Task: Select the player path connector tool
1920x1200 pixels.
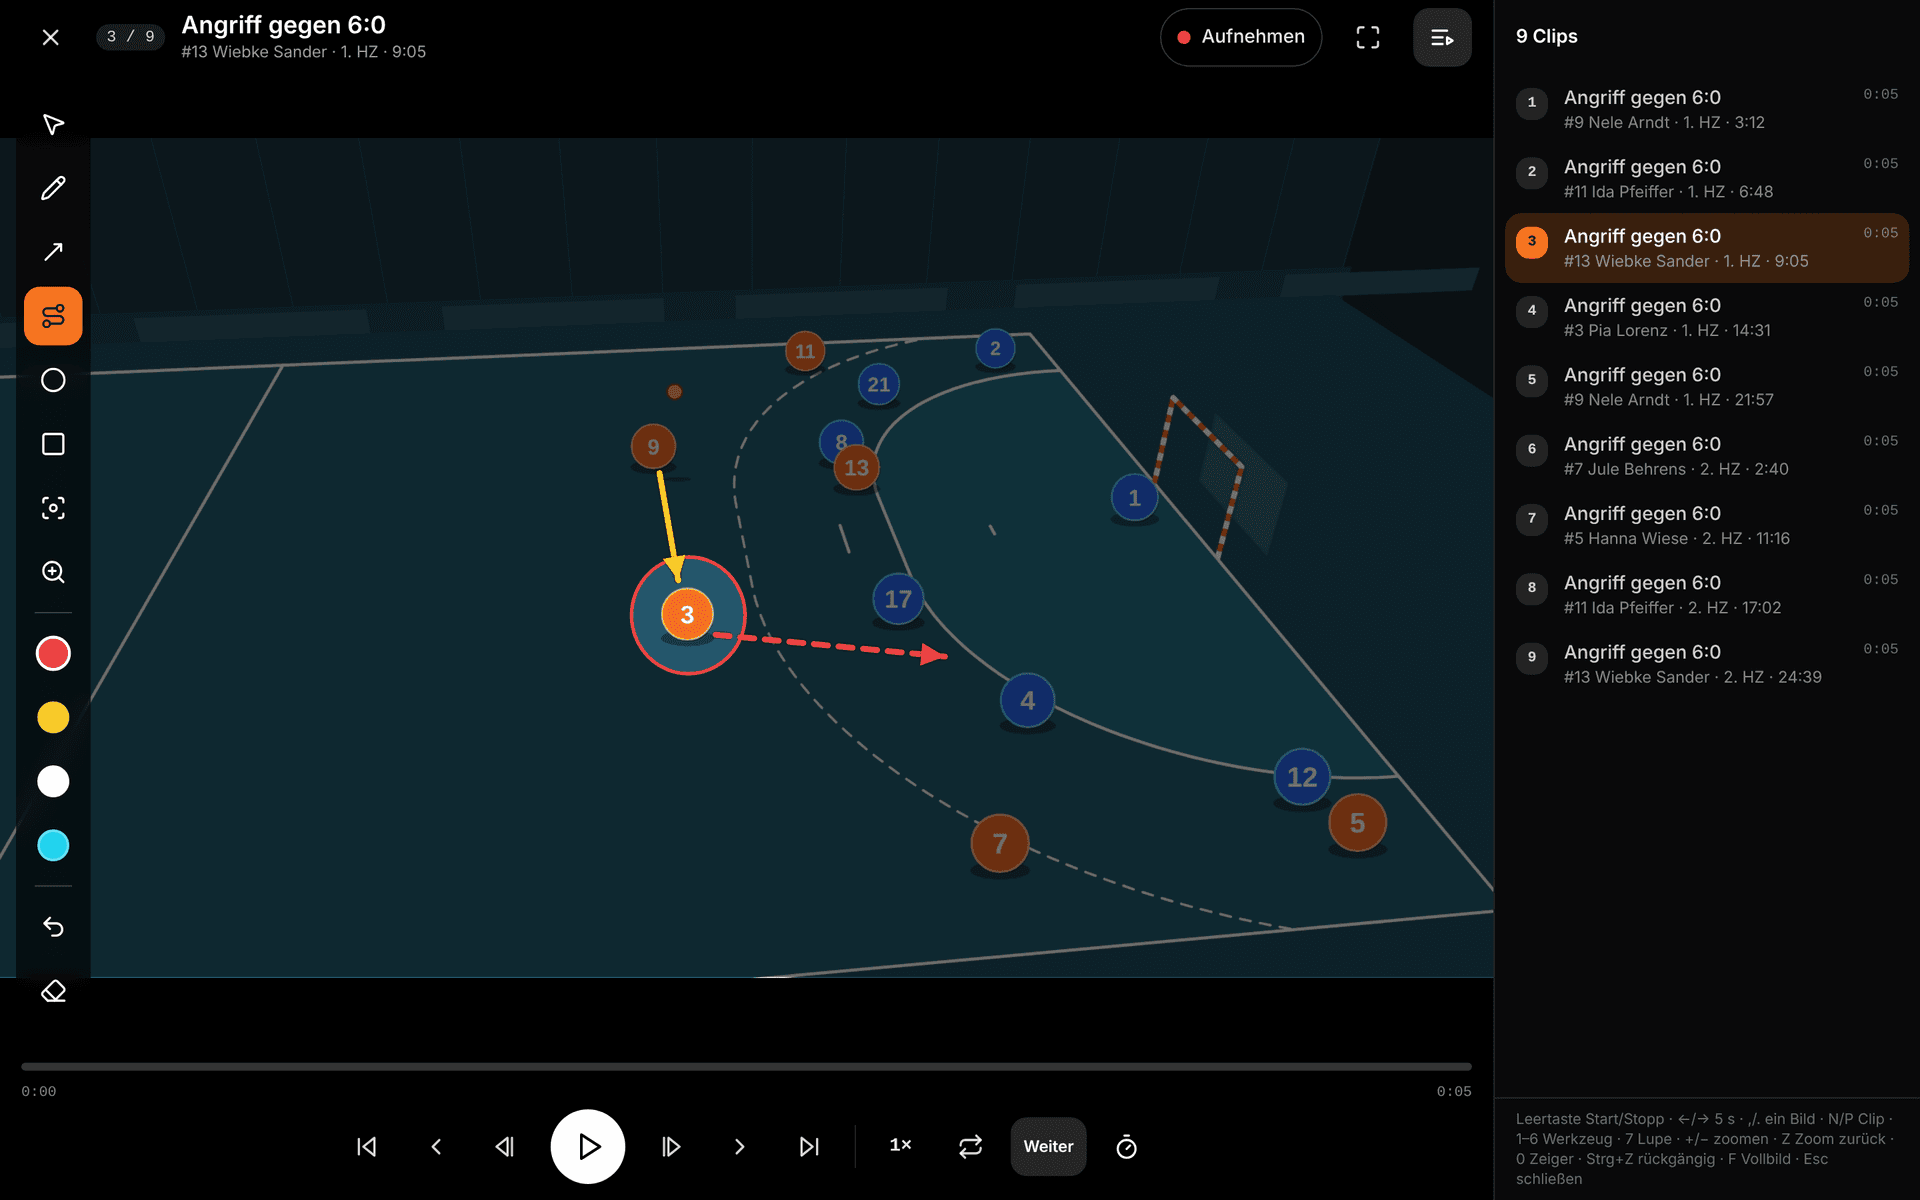Action: 53,316
